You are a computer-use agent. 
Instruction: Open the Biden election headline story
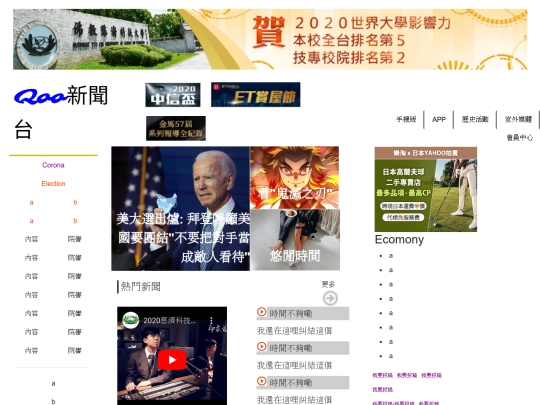[180, 208]
